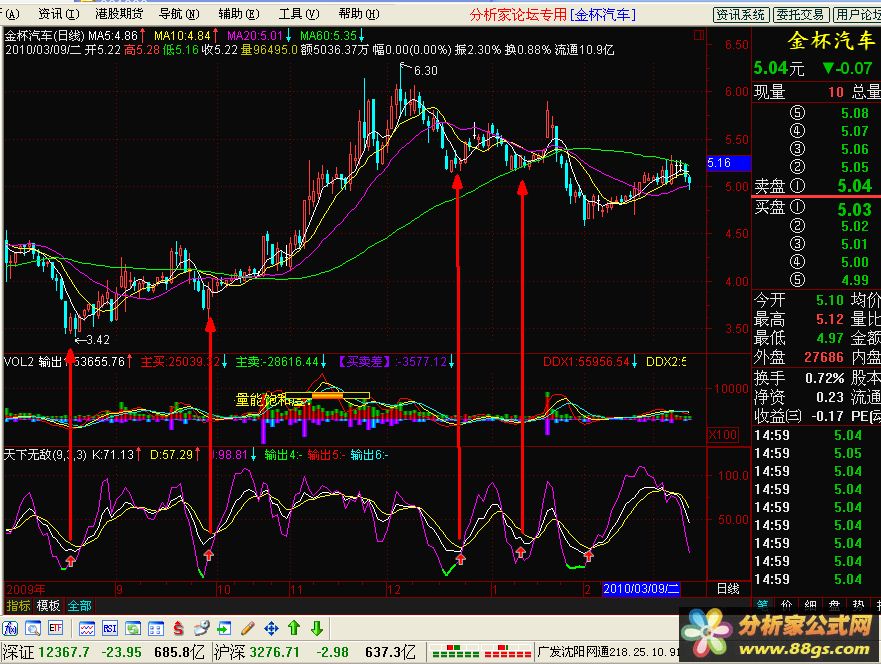Image resolution: width=881 pixels, height=664 pixels.
Task: Click the 深证 index 12367.7 in status bar
Action: click(x=64, y=652)
